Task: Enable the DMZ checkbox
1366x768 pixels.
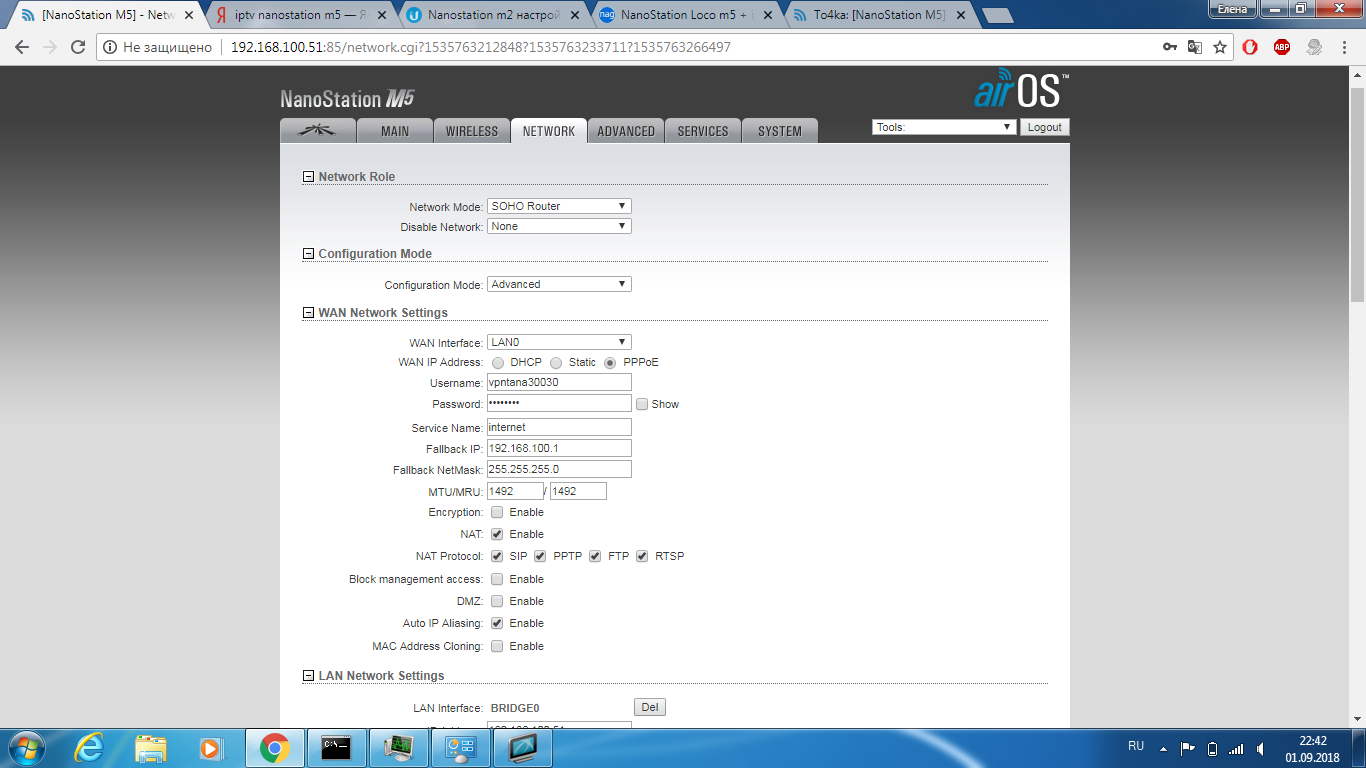Action: 497,601
